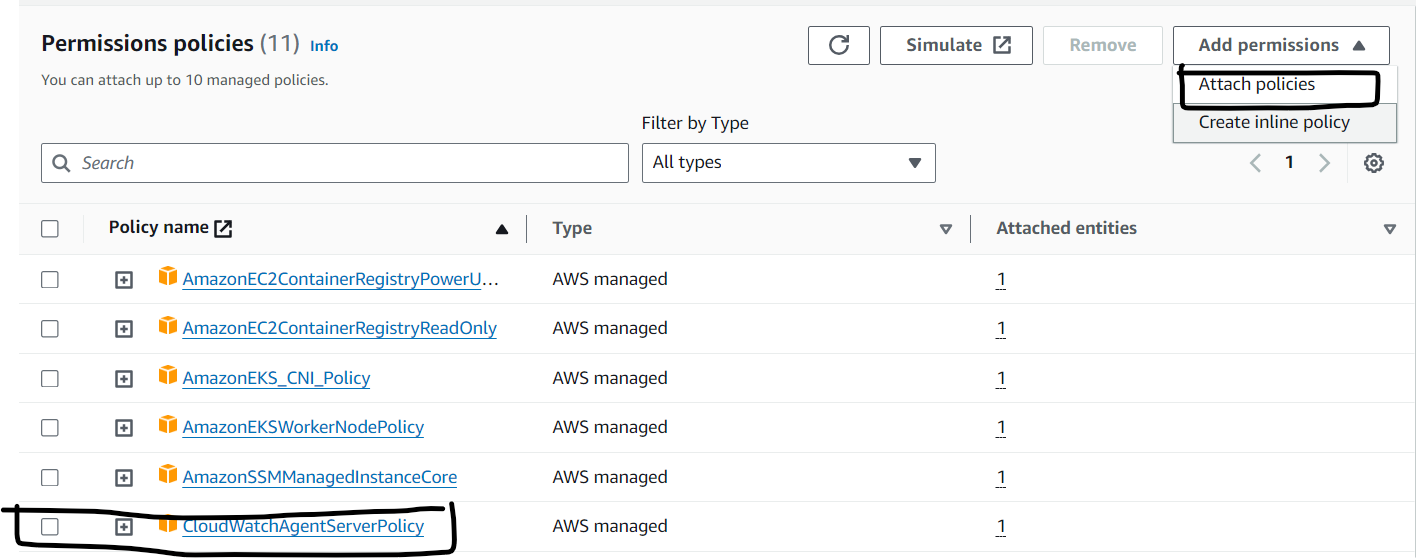Open the AmazonSSMManagedInstanceCore link
Viewport: 1416px width, 558px height.
tap(320, 478)
